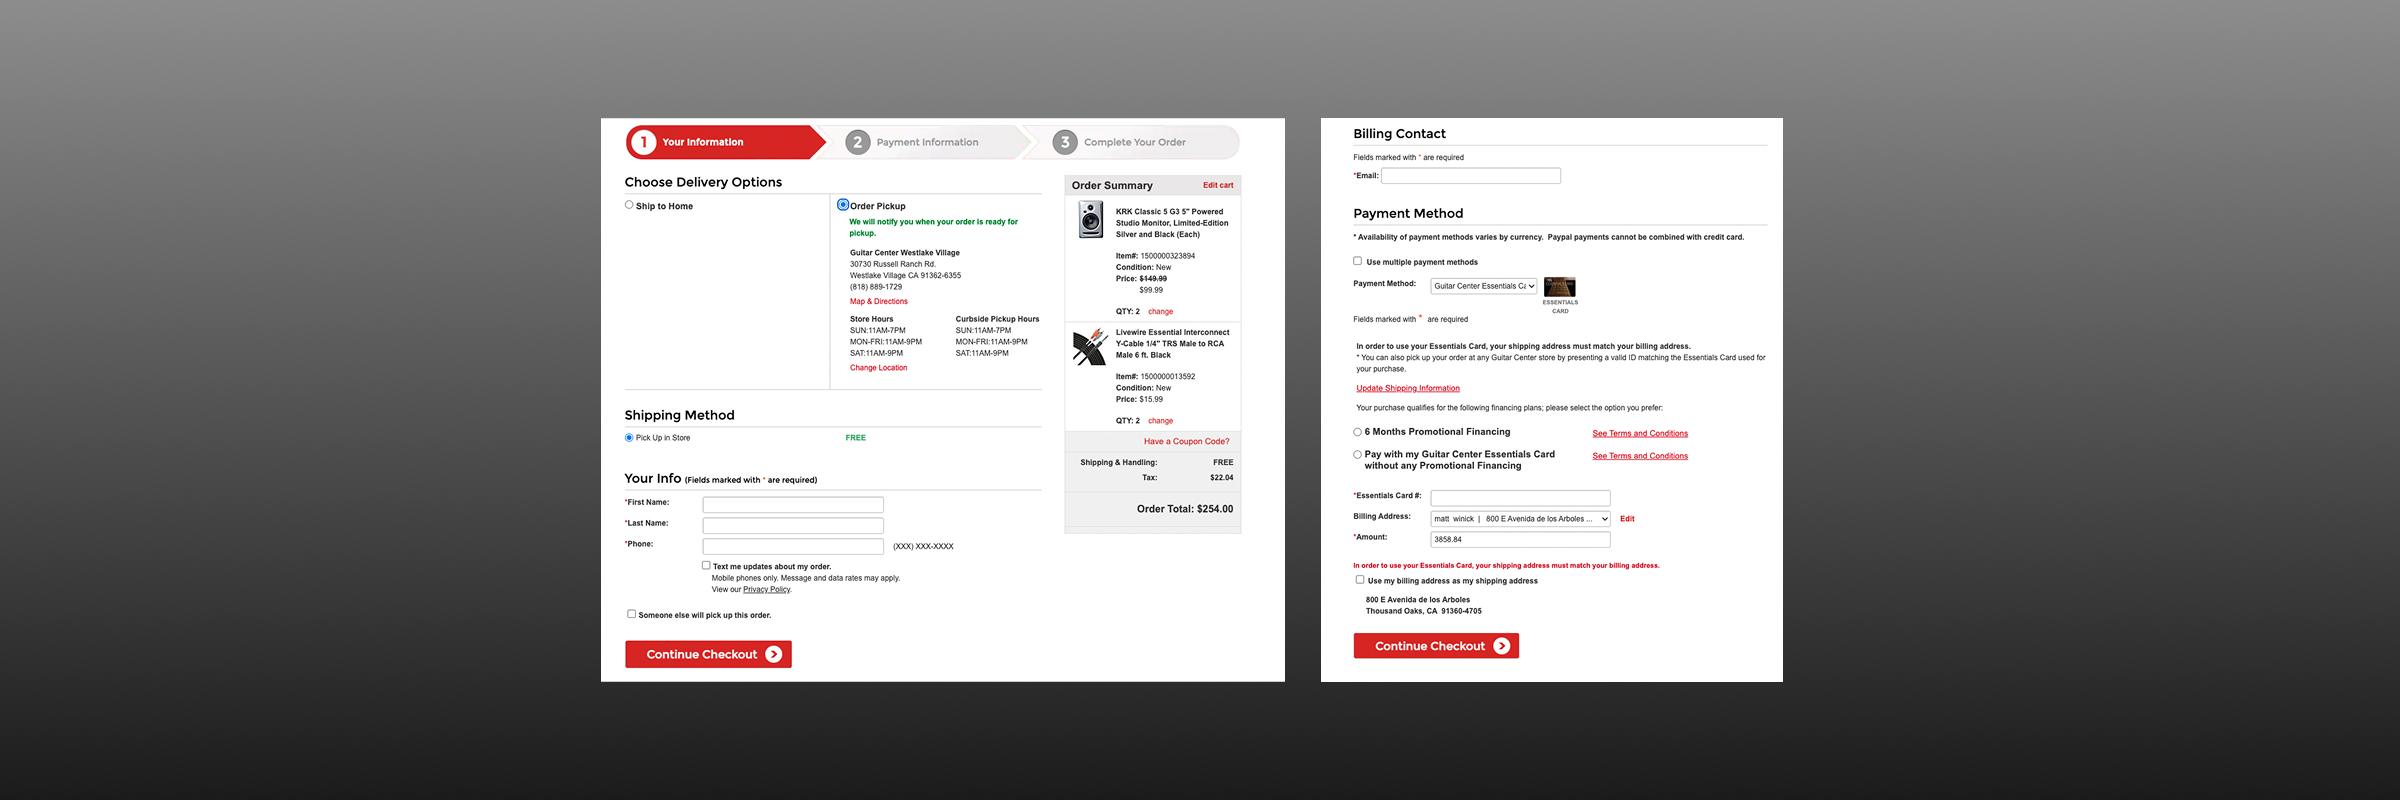
Task: Click Have a Coupon Code link
Action: (1186, 441)
